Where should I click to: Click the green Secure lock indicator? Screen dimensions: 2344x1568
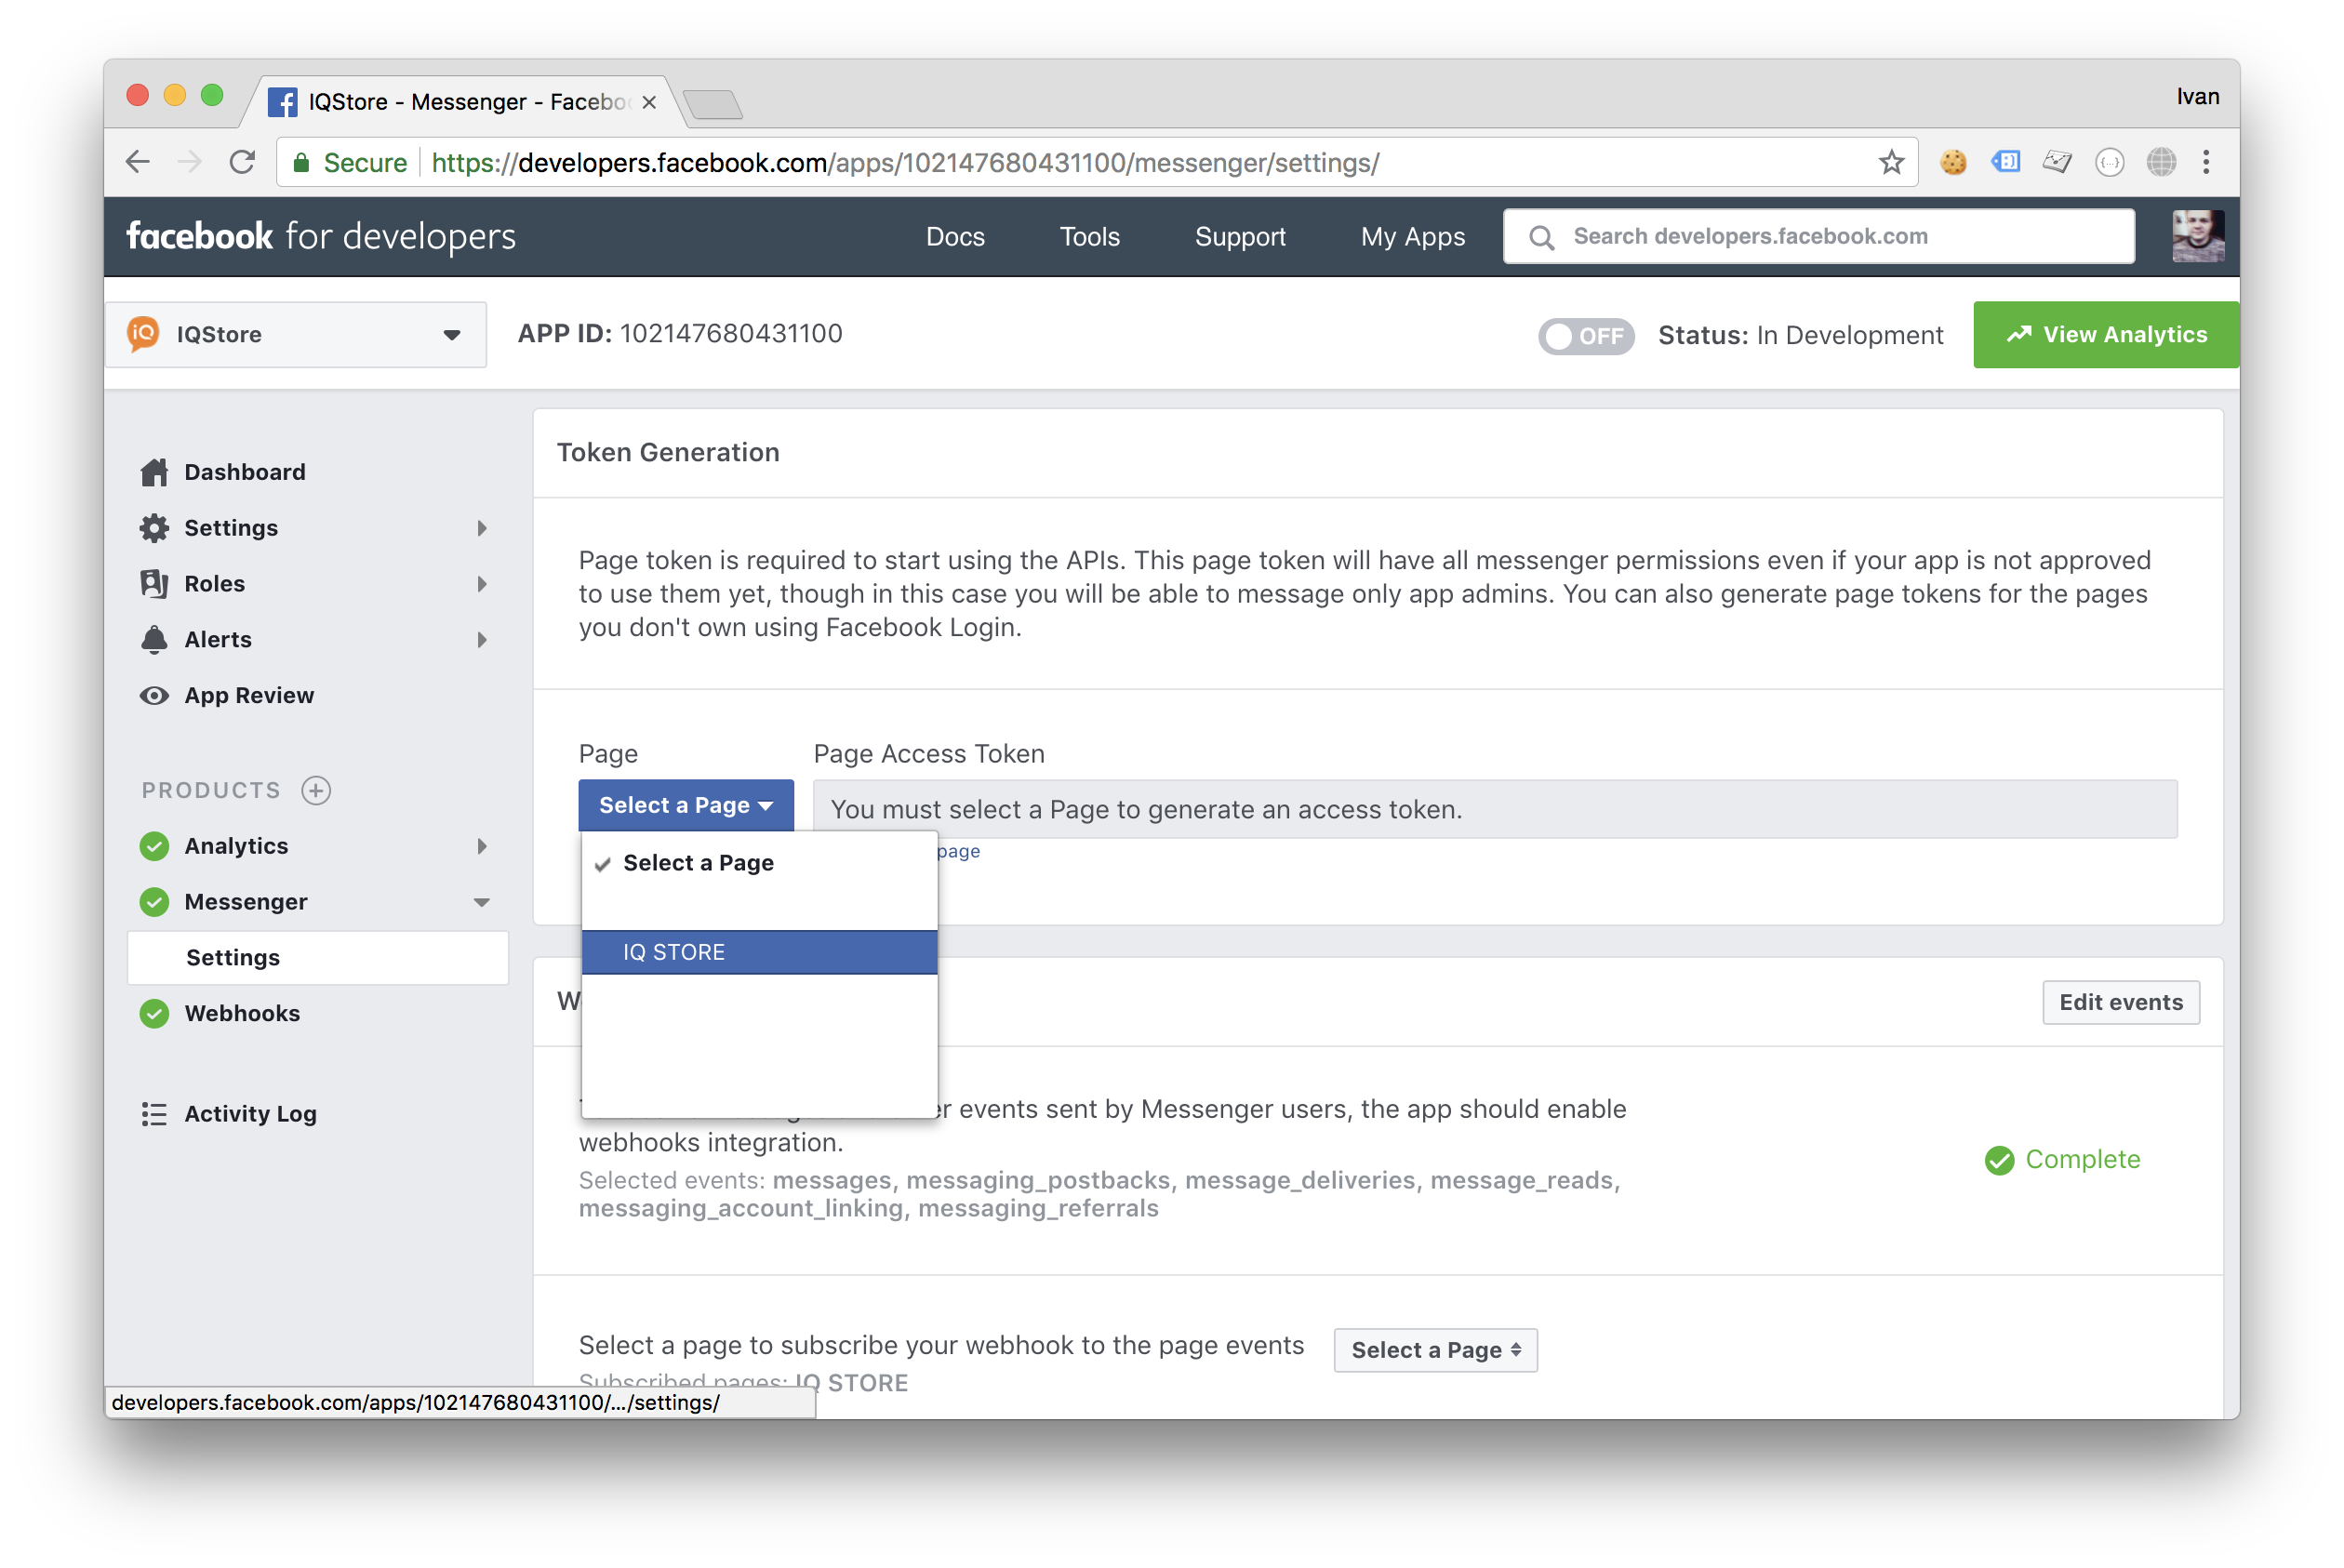point(350,163)
